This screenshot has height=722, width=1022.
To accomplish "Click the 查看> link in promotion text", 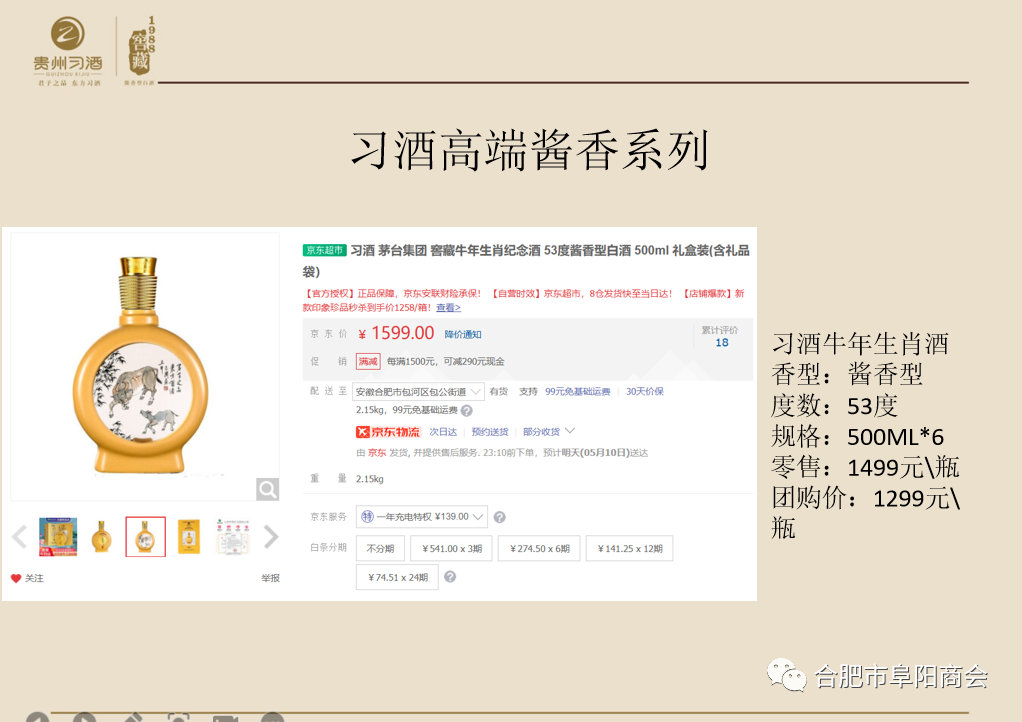I will (x=448, y=308).
